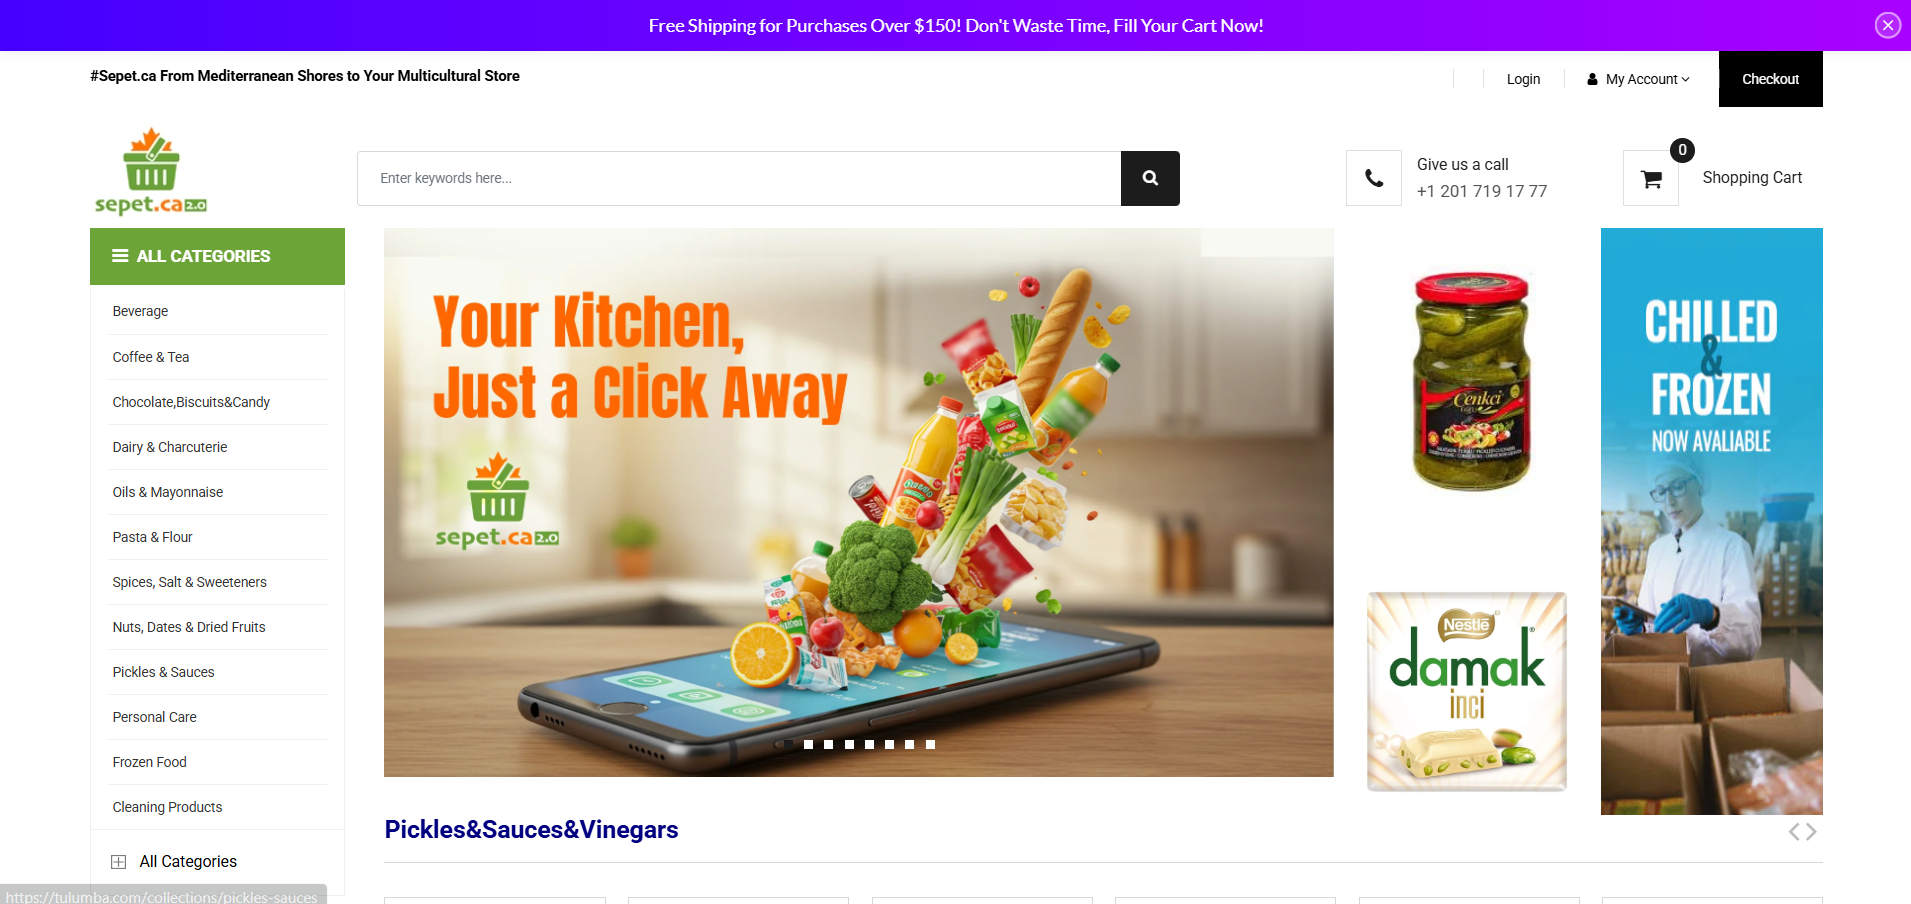
Task: Open the My Account dropdown
Action: tap(1638, 79)
